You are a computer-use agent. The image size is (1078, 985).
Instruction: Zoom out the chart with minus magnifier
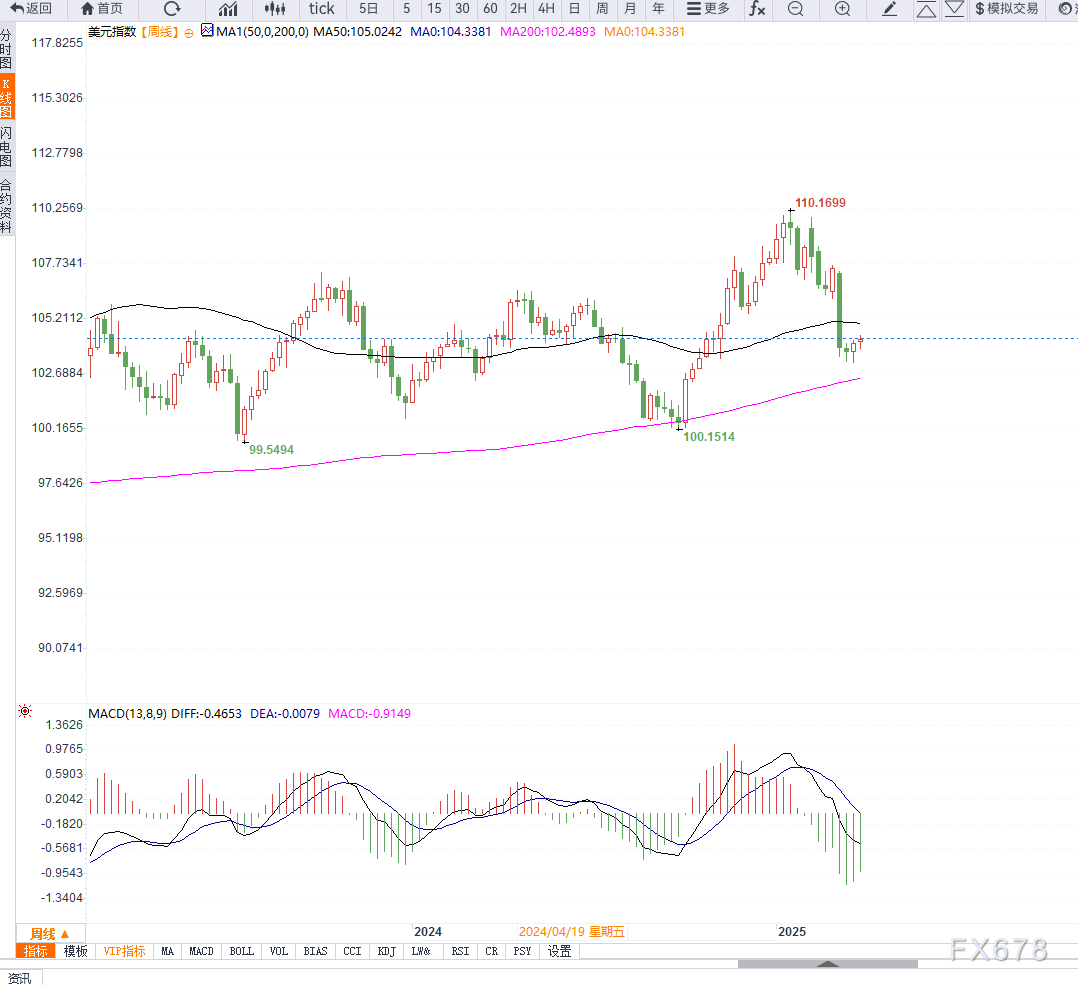(x=795, y=9)
